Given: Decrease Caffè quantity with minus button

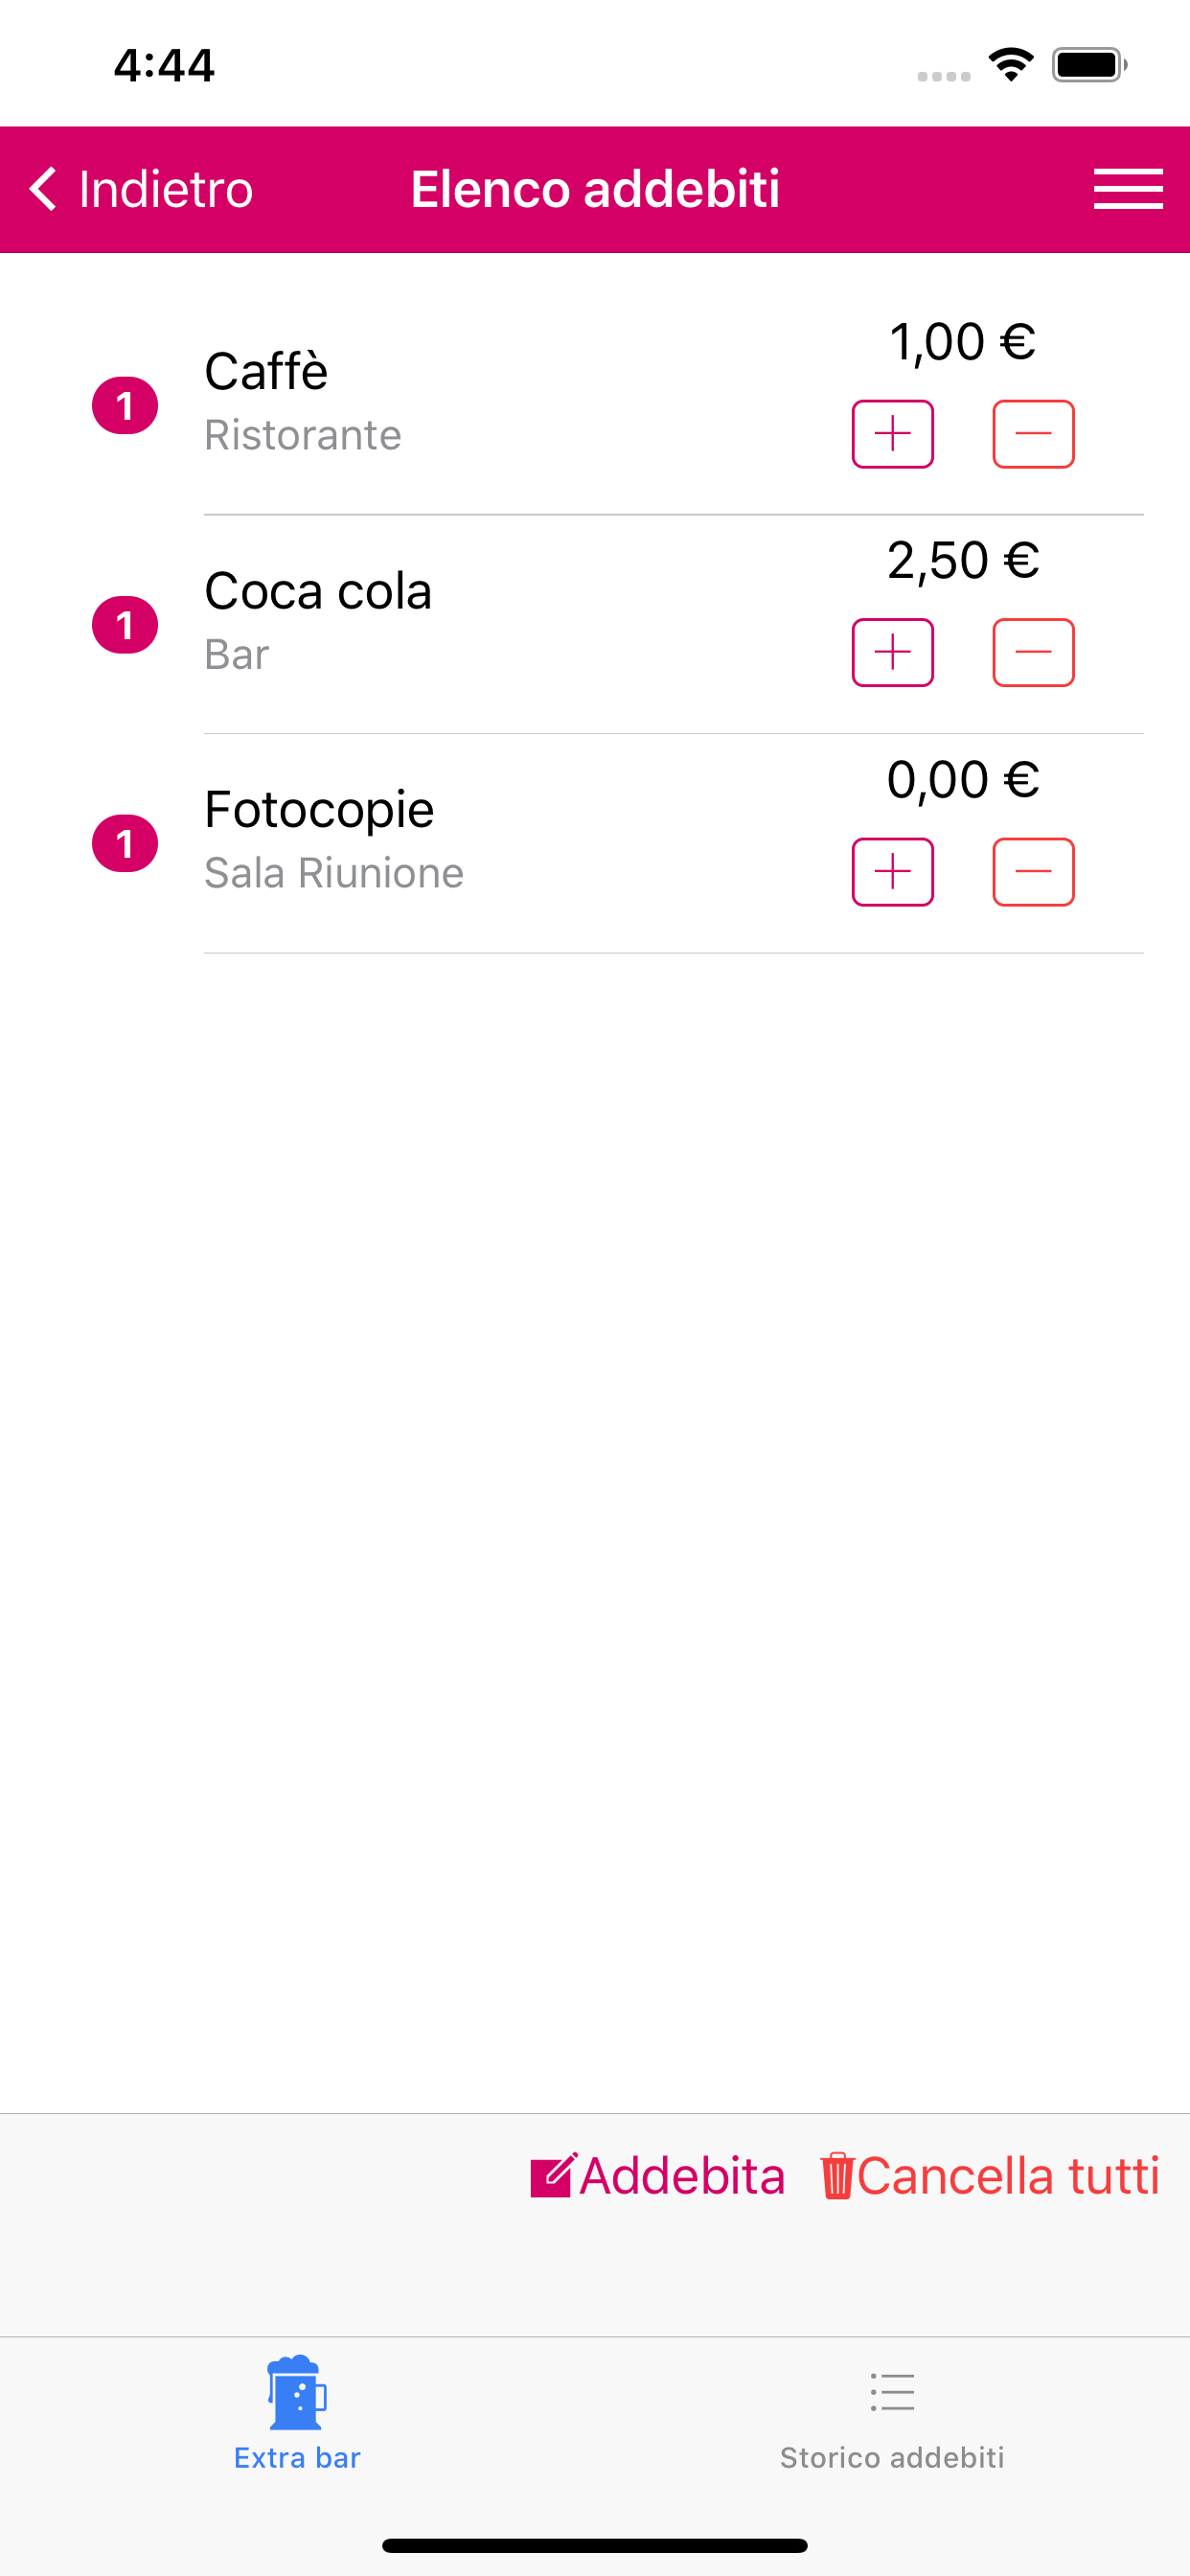Looking at the screenshot, I should [x=1033, y=434].
